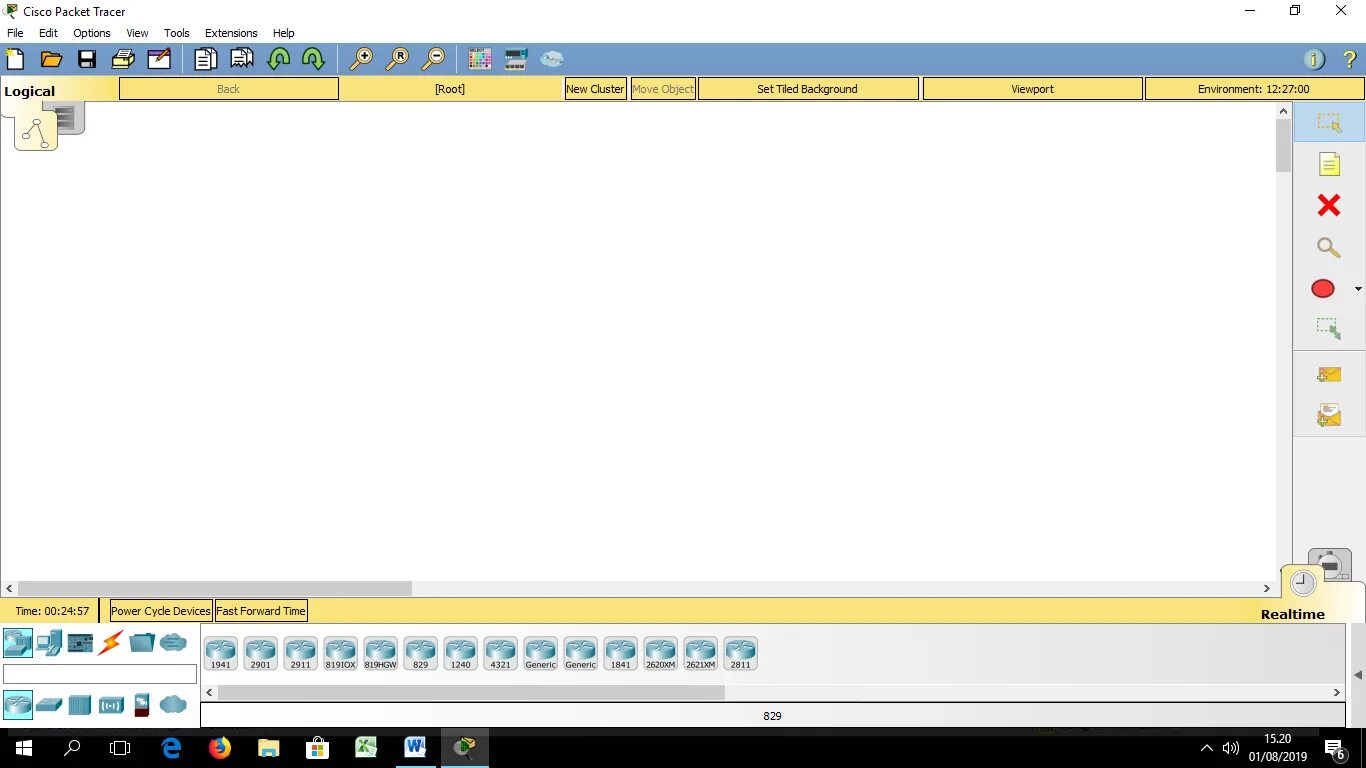Choose the WAN Emulation cloud subcategory

[x=173, y=705]
